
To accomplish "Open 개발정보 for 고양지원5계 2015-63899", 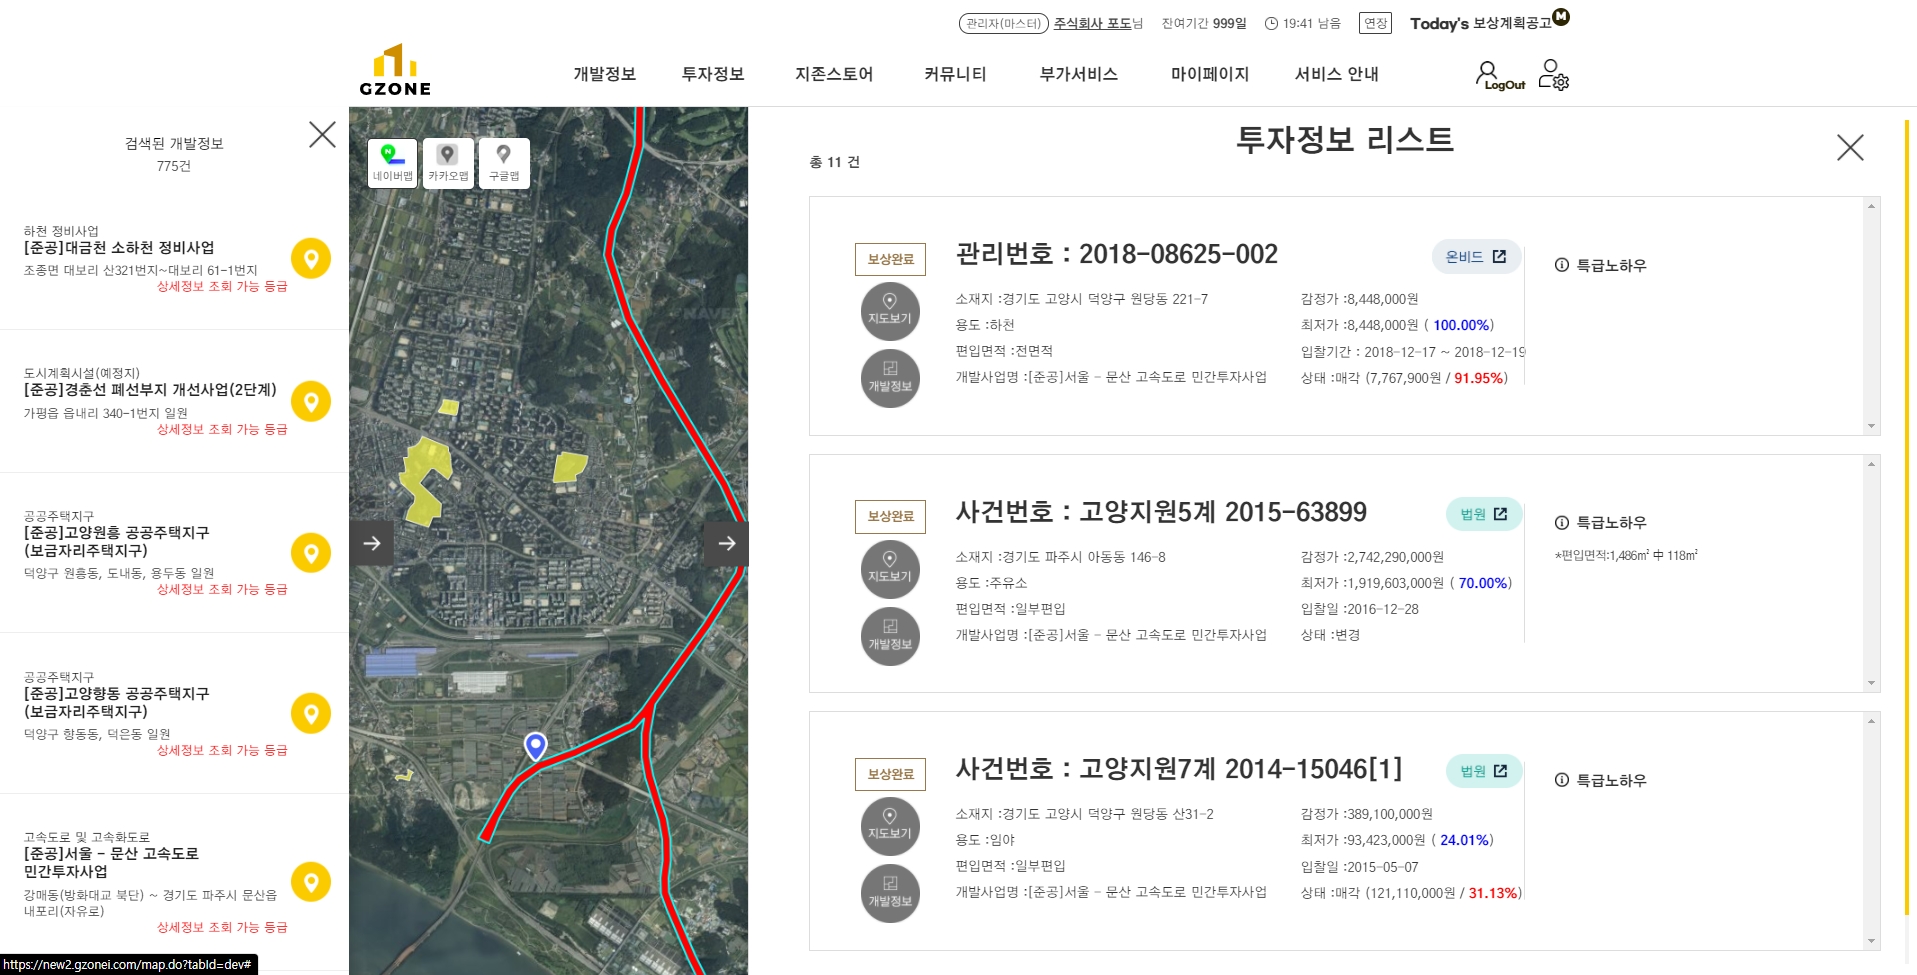I will (890, 637).
